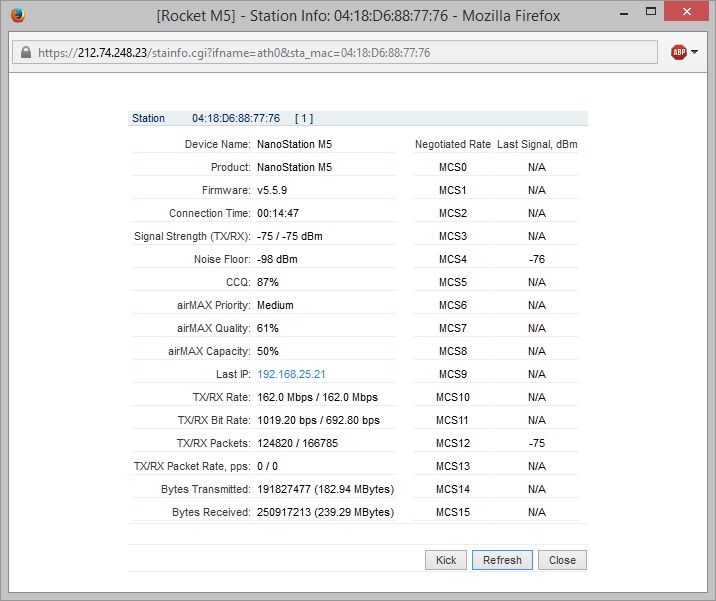
Task: Click the Adblock Plus ABP icon
Action: [x=679, y=52]
